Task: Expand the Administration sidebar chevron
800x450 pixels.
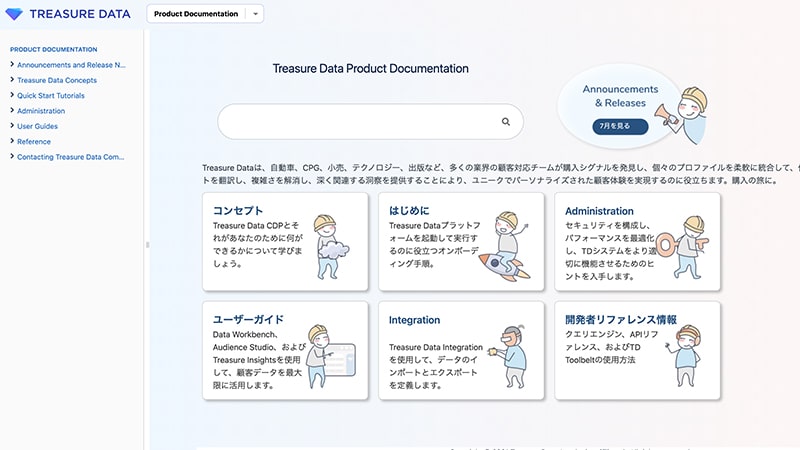Action: tap(12, 110)
